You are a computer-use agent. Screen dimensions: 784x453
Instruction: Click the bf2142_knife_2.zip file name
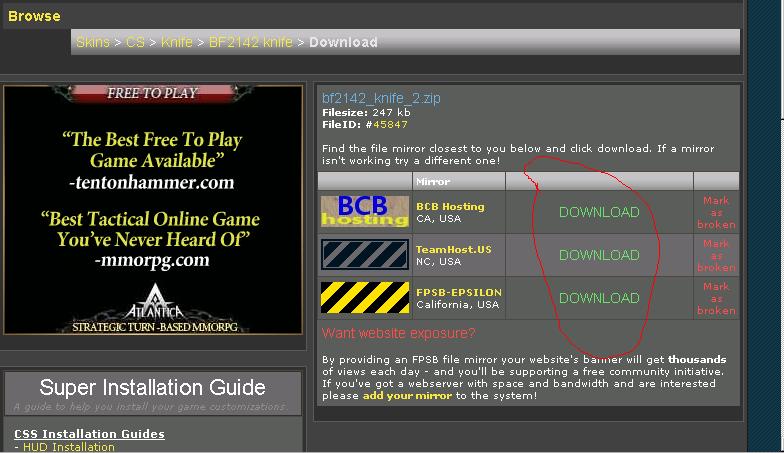tap(381, 98)
